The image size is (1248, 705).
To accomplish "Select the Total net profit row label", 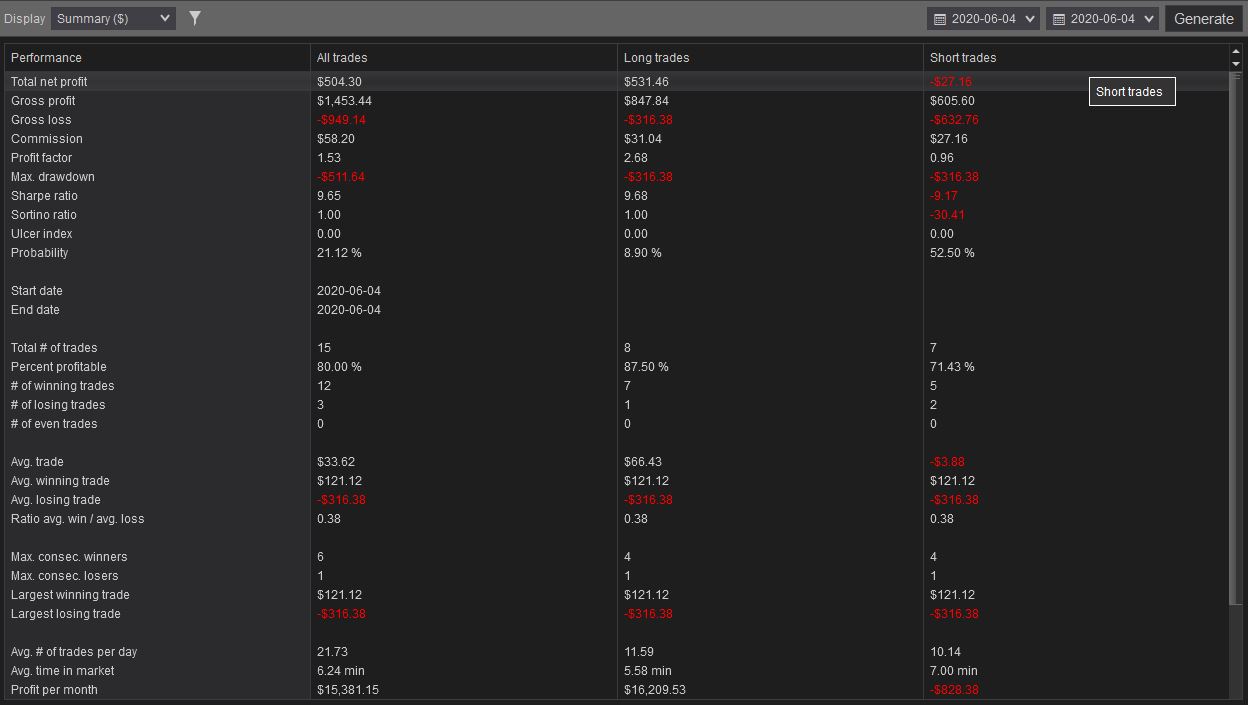I will 49,82.
